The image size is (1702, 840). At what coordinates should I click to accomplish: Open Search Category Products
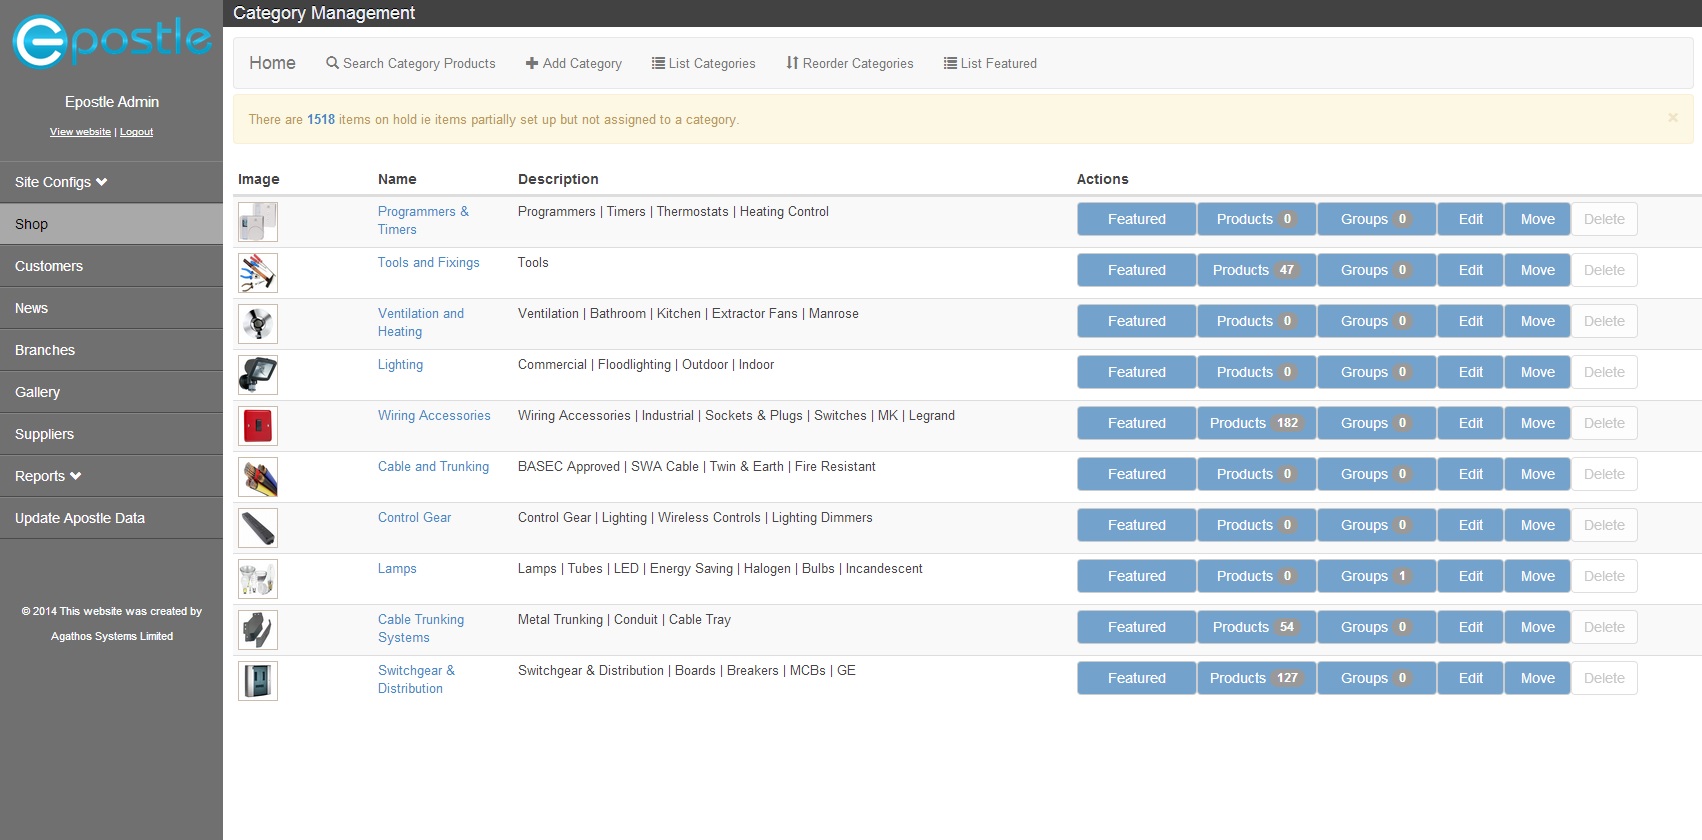tap(410, 63)
